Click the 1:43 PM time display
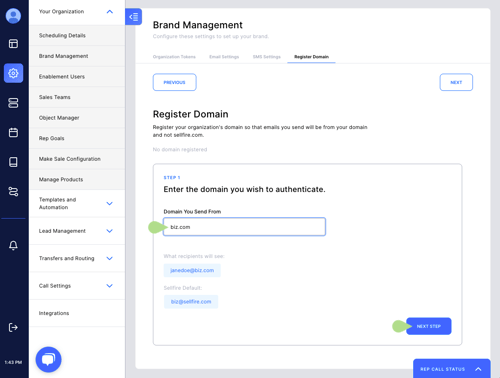 coord(13,362)
